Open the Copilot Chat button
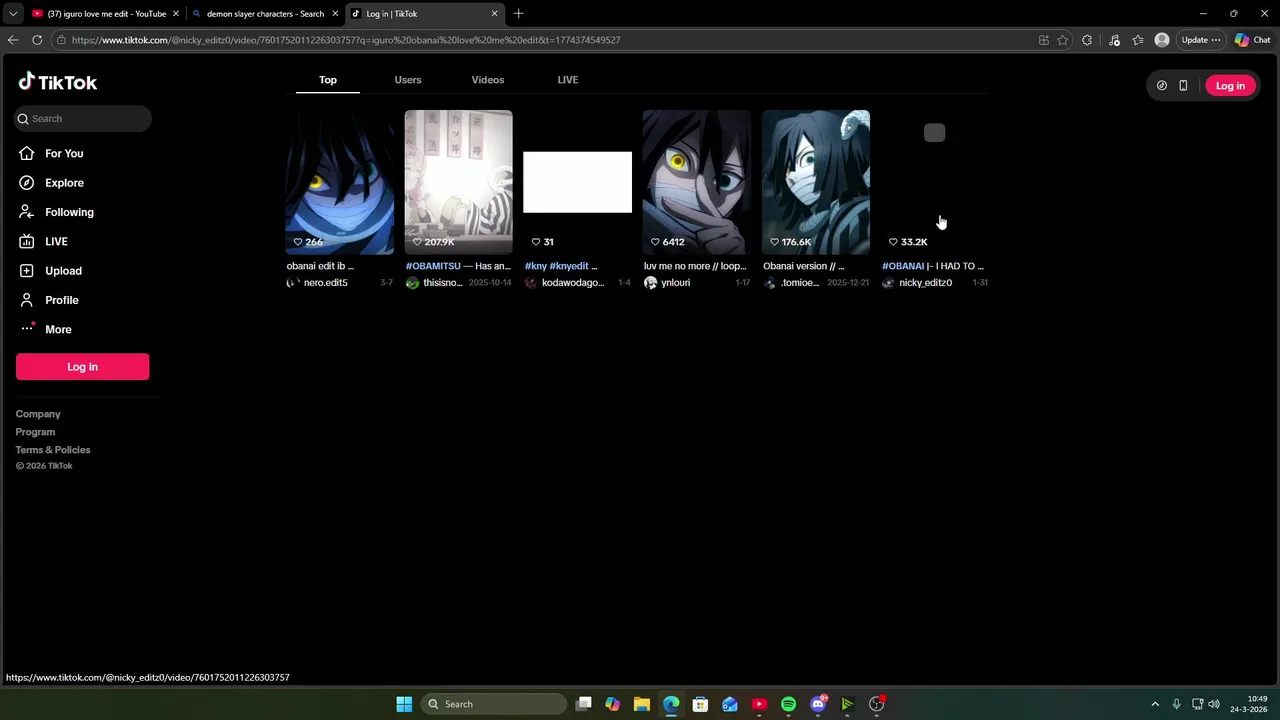 click(1252, 40)
